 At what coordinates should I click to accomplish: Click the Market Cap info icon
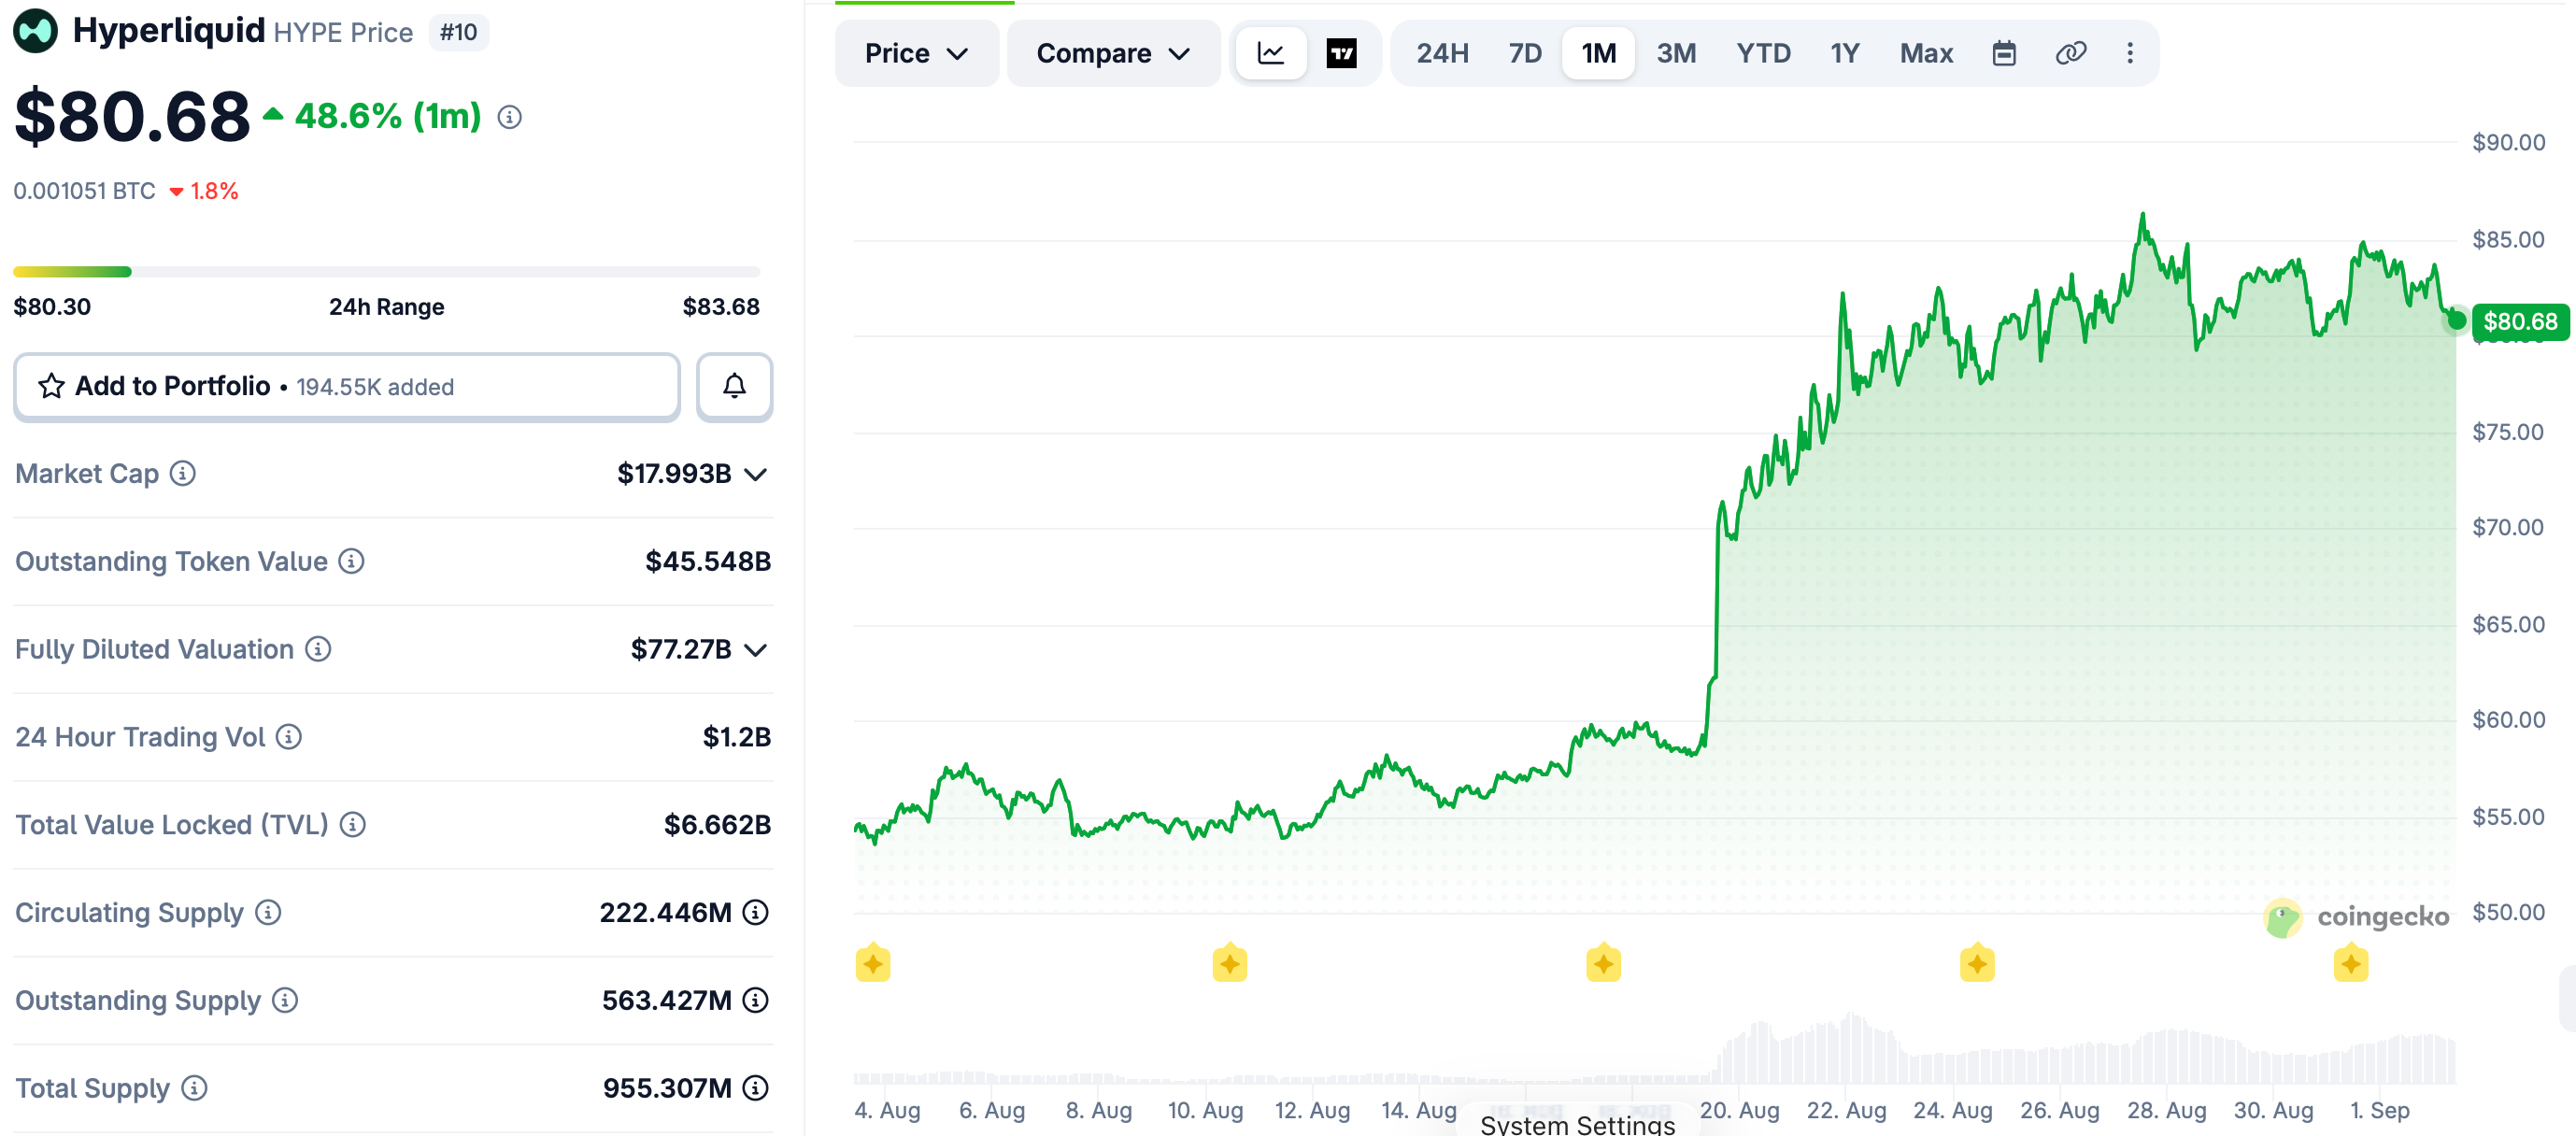click(x=182, y=473)
